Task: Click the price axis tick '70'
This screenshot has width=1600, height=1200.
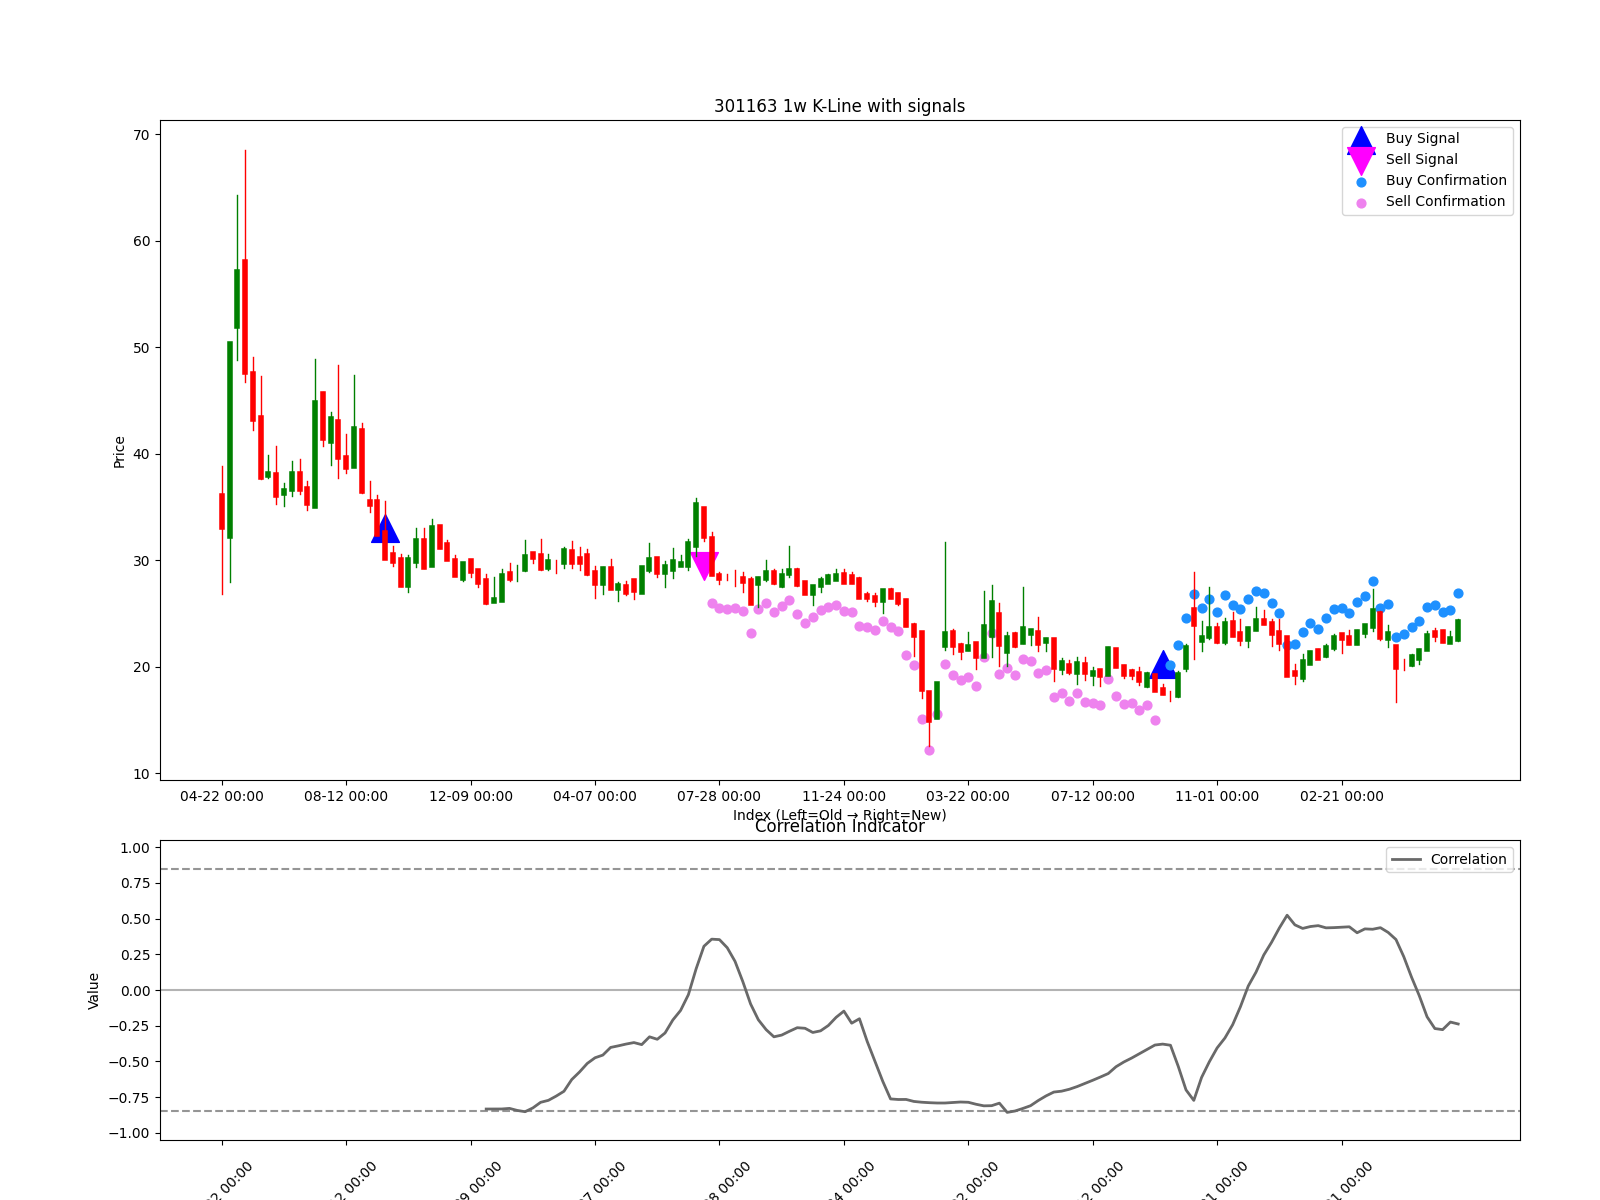Action: [x=141, y=135]
